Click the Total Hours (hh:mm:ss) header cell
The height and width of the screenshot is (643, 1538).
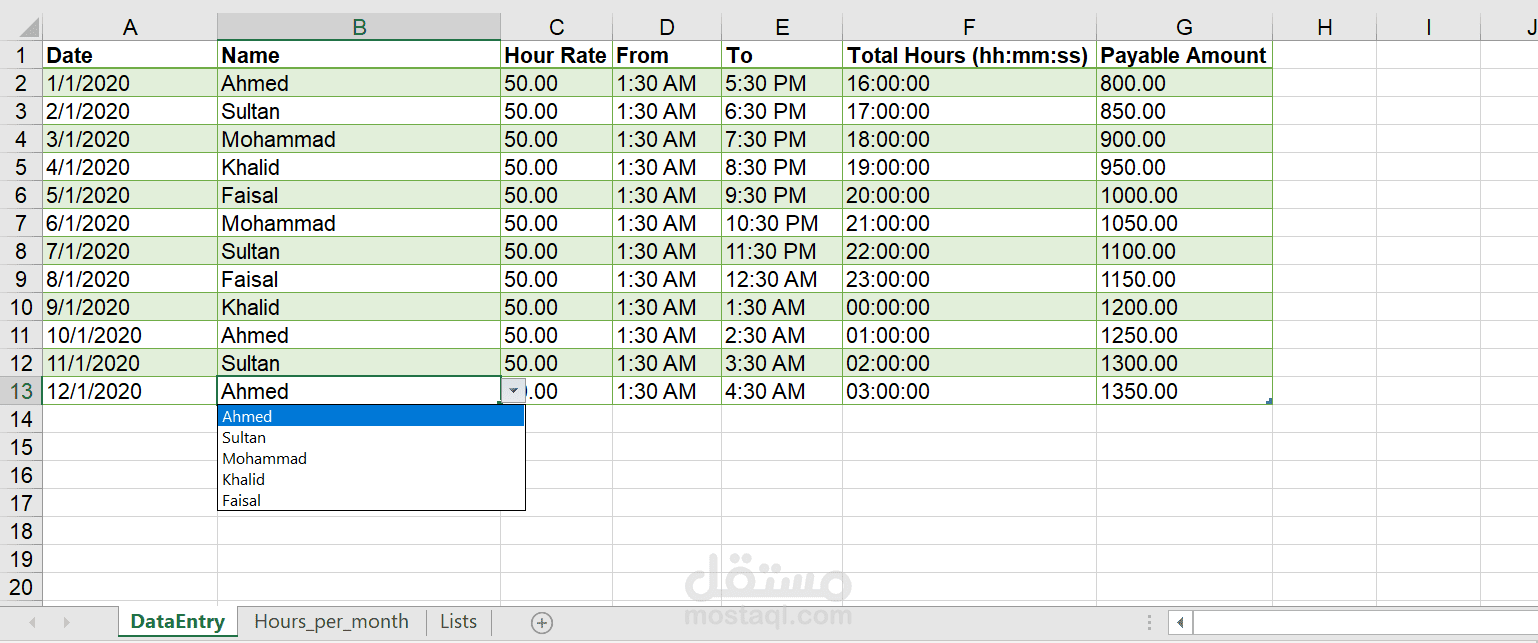969,56
